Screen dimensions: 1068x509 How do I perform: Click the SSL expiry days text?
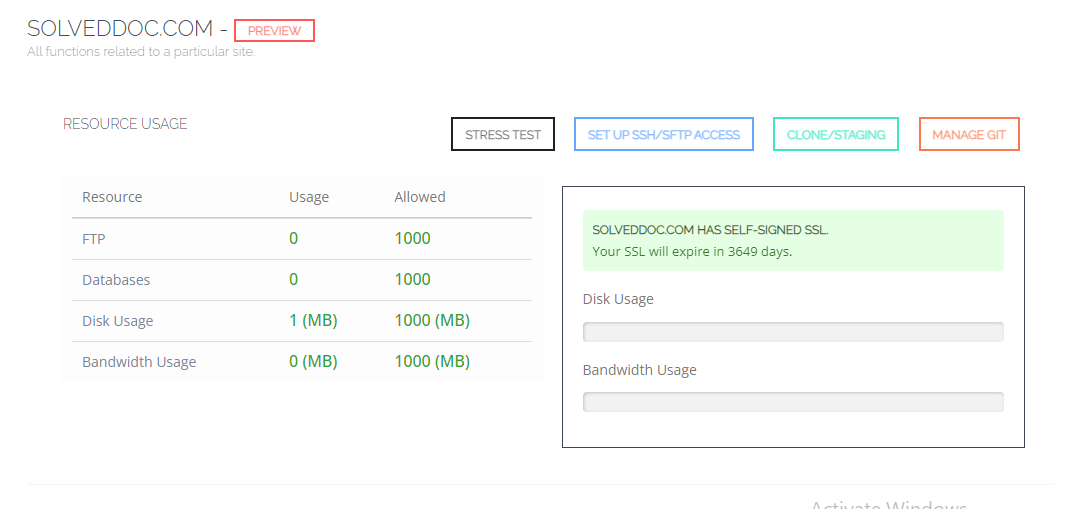(x=692, y=251)
